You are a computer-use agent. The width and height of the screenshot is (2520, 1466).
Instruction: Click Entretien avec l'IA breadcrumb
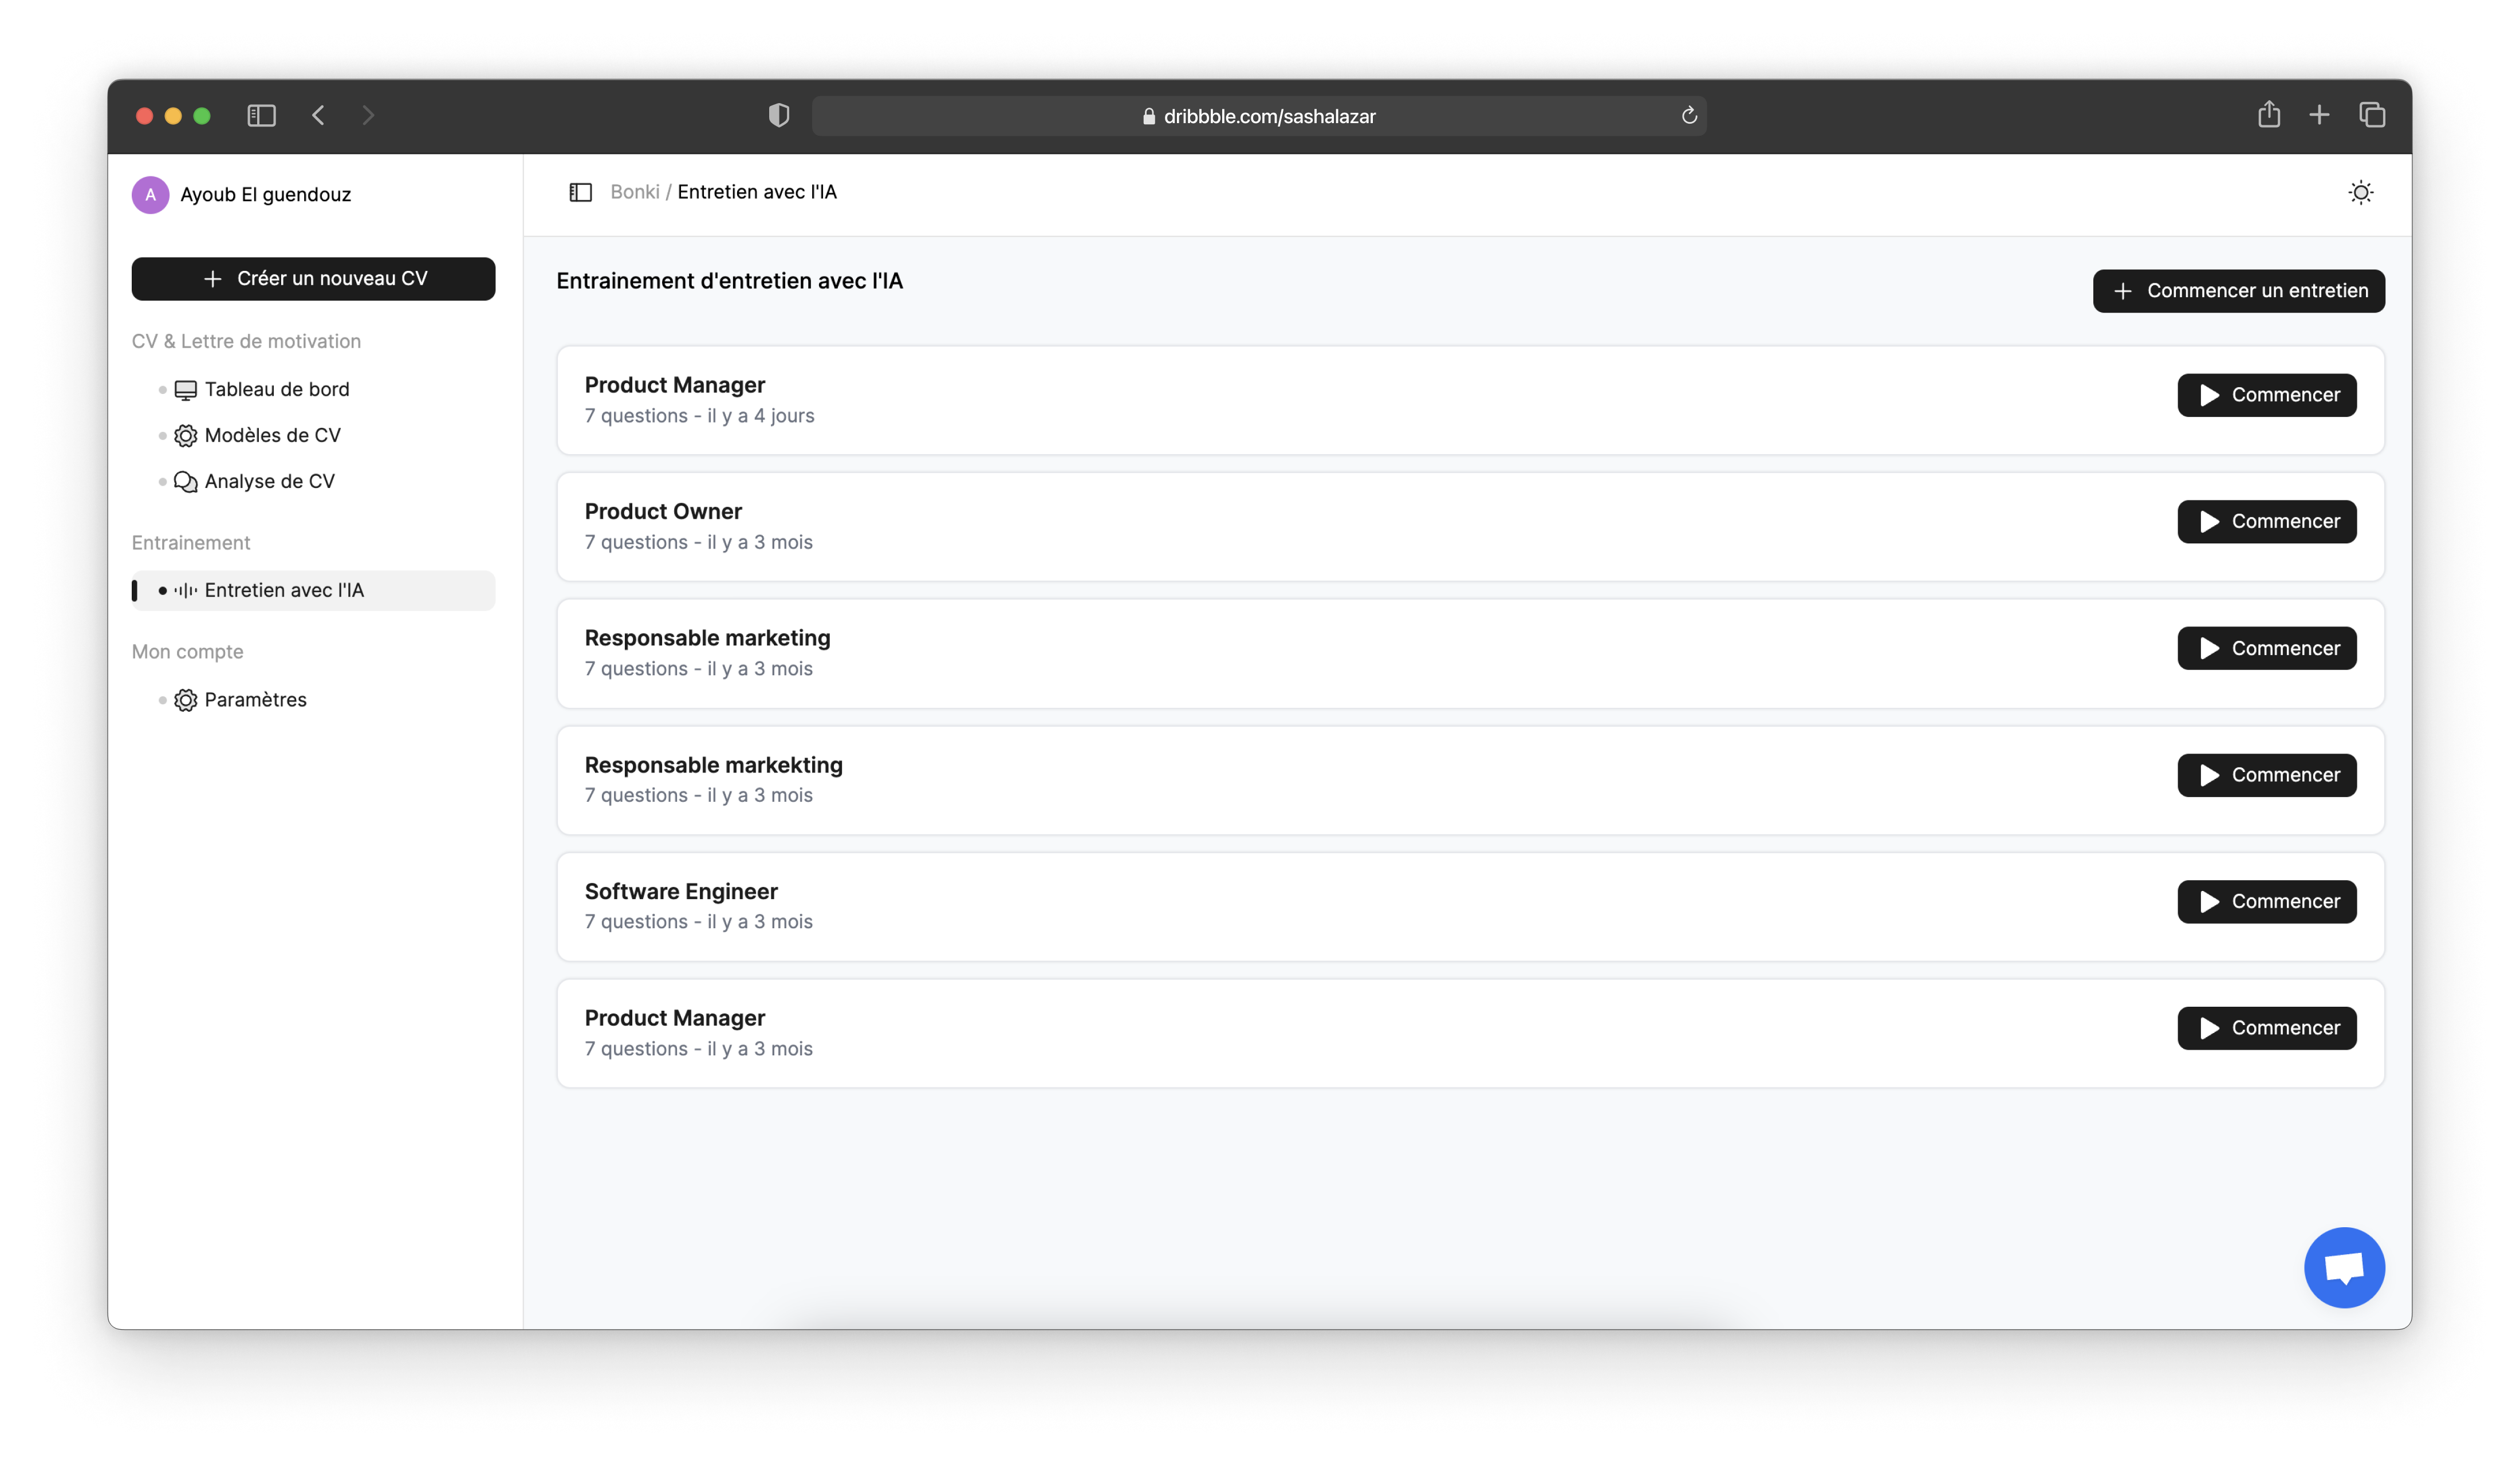click(757, 192)
